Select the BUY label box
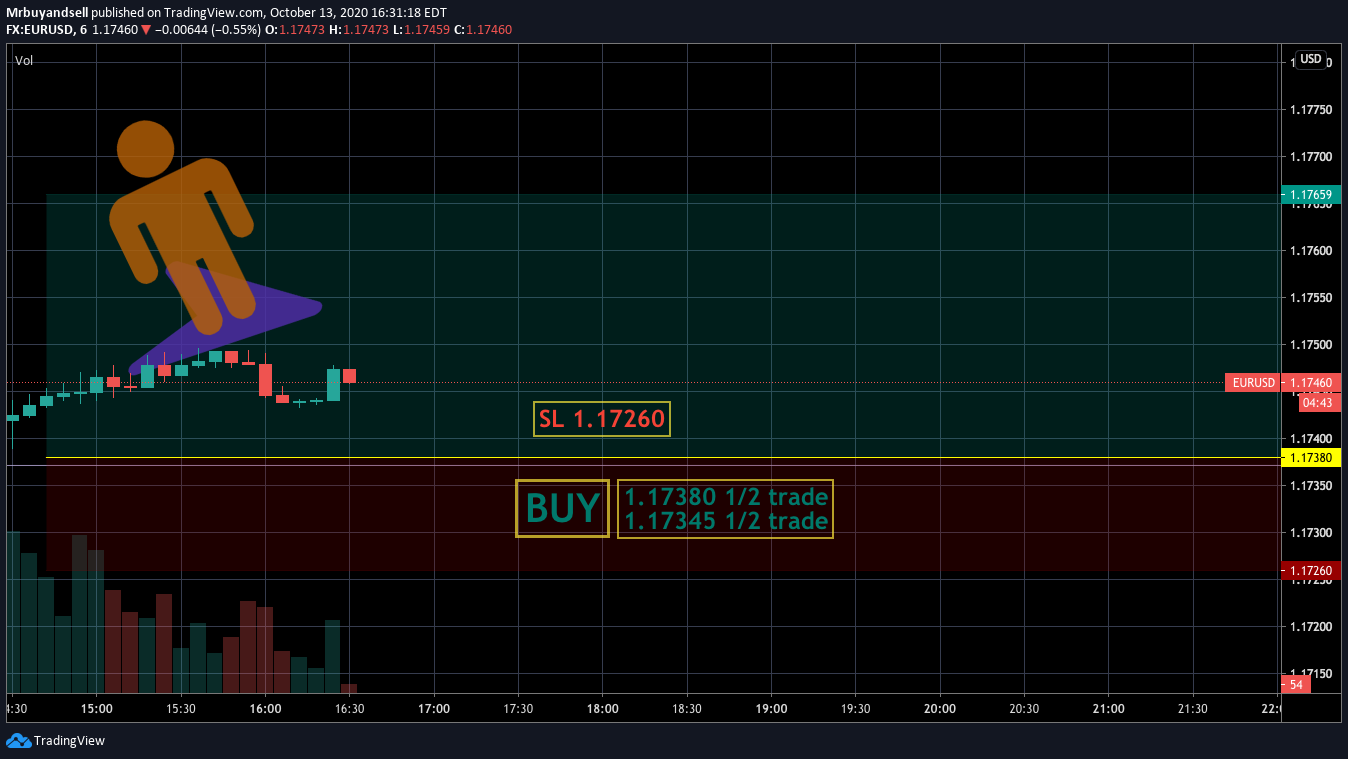The width and height of the screenshot is (1348, 759). tap(562, 509)
